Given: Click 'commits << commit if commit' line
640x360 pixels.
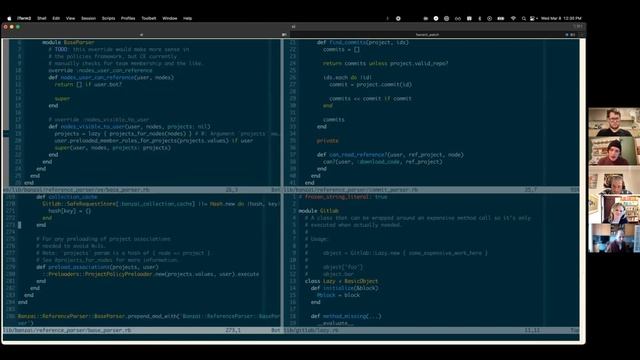Looking at the screenshot, I should (x=370, y=99).
